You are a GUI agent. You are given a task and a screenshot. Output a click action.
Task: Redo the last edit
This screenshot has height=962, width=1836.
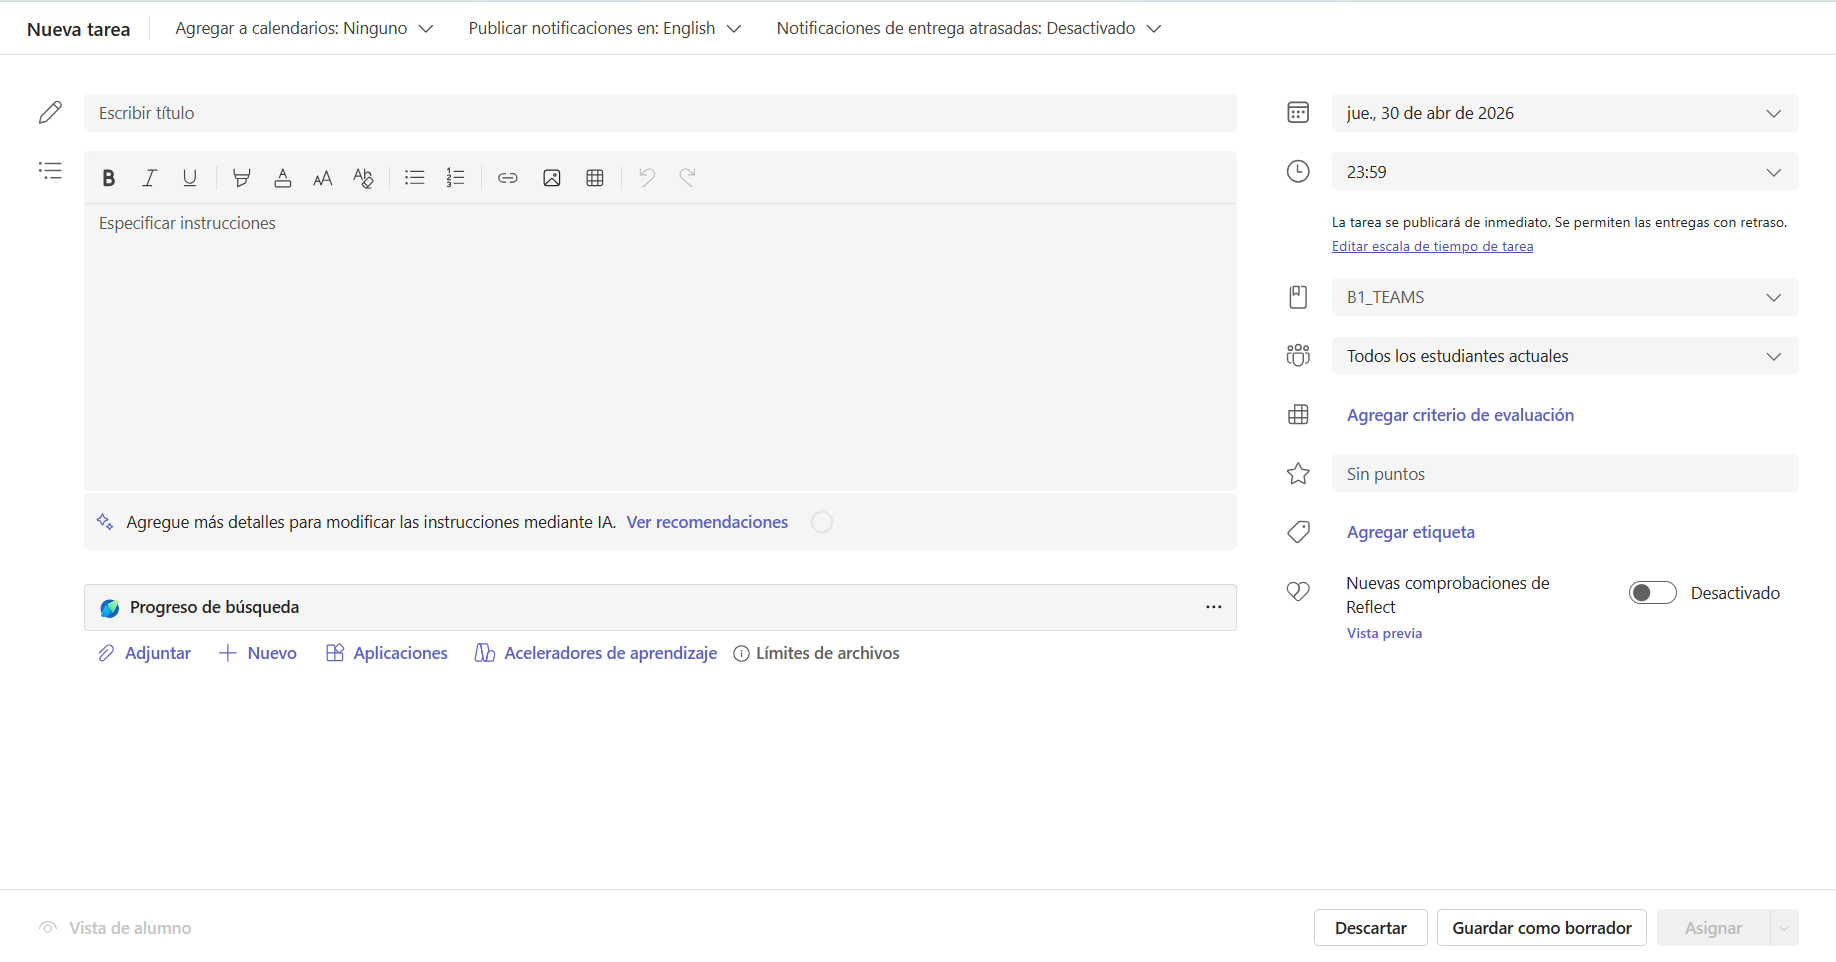(x=687, y=178)
